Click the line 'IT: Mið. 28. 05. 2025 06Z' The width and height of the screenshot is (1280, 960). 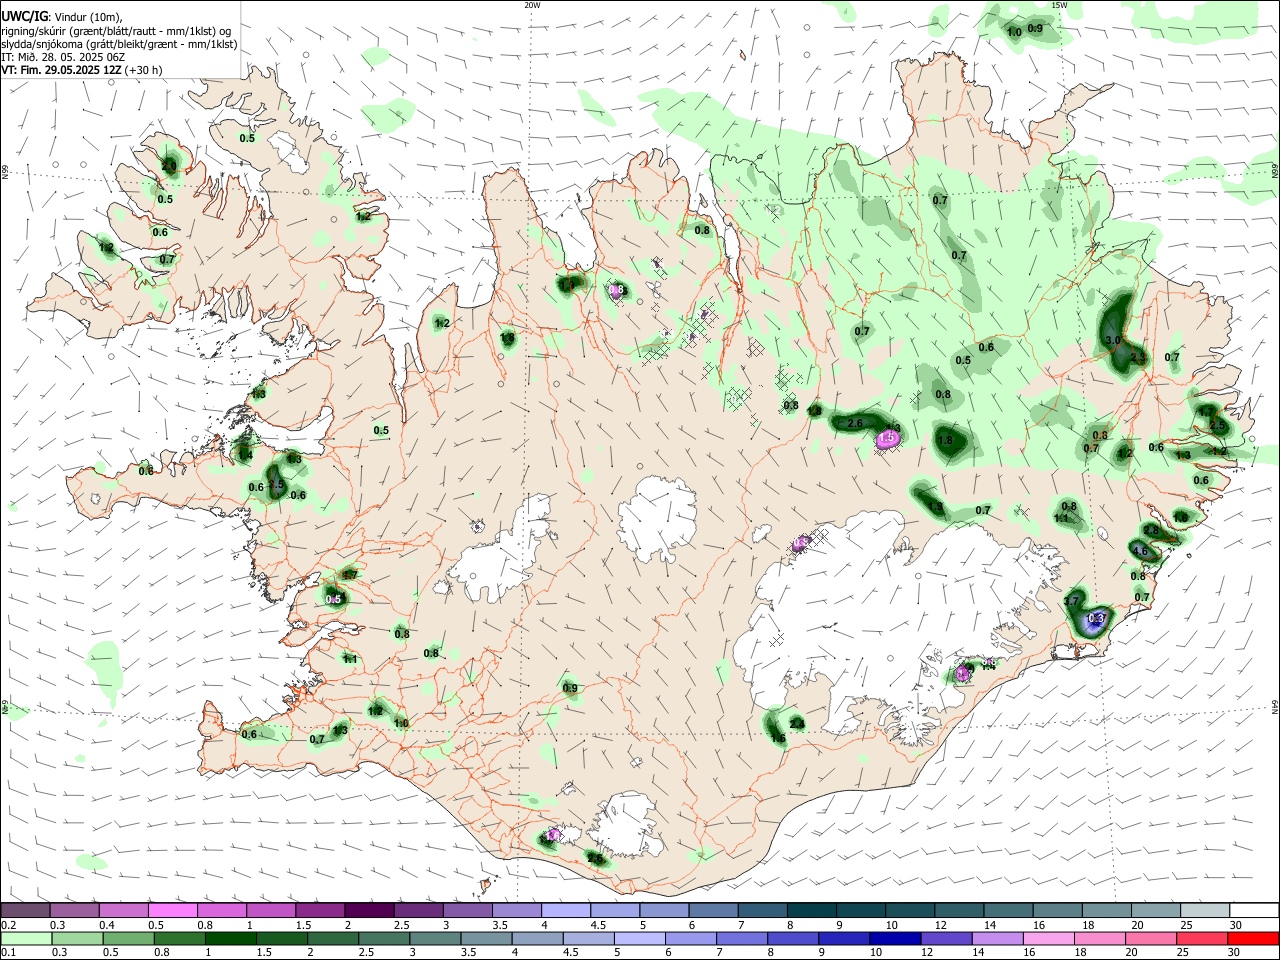(x=62, y=57)
